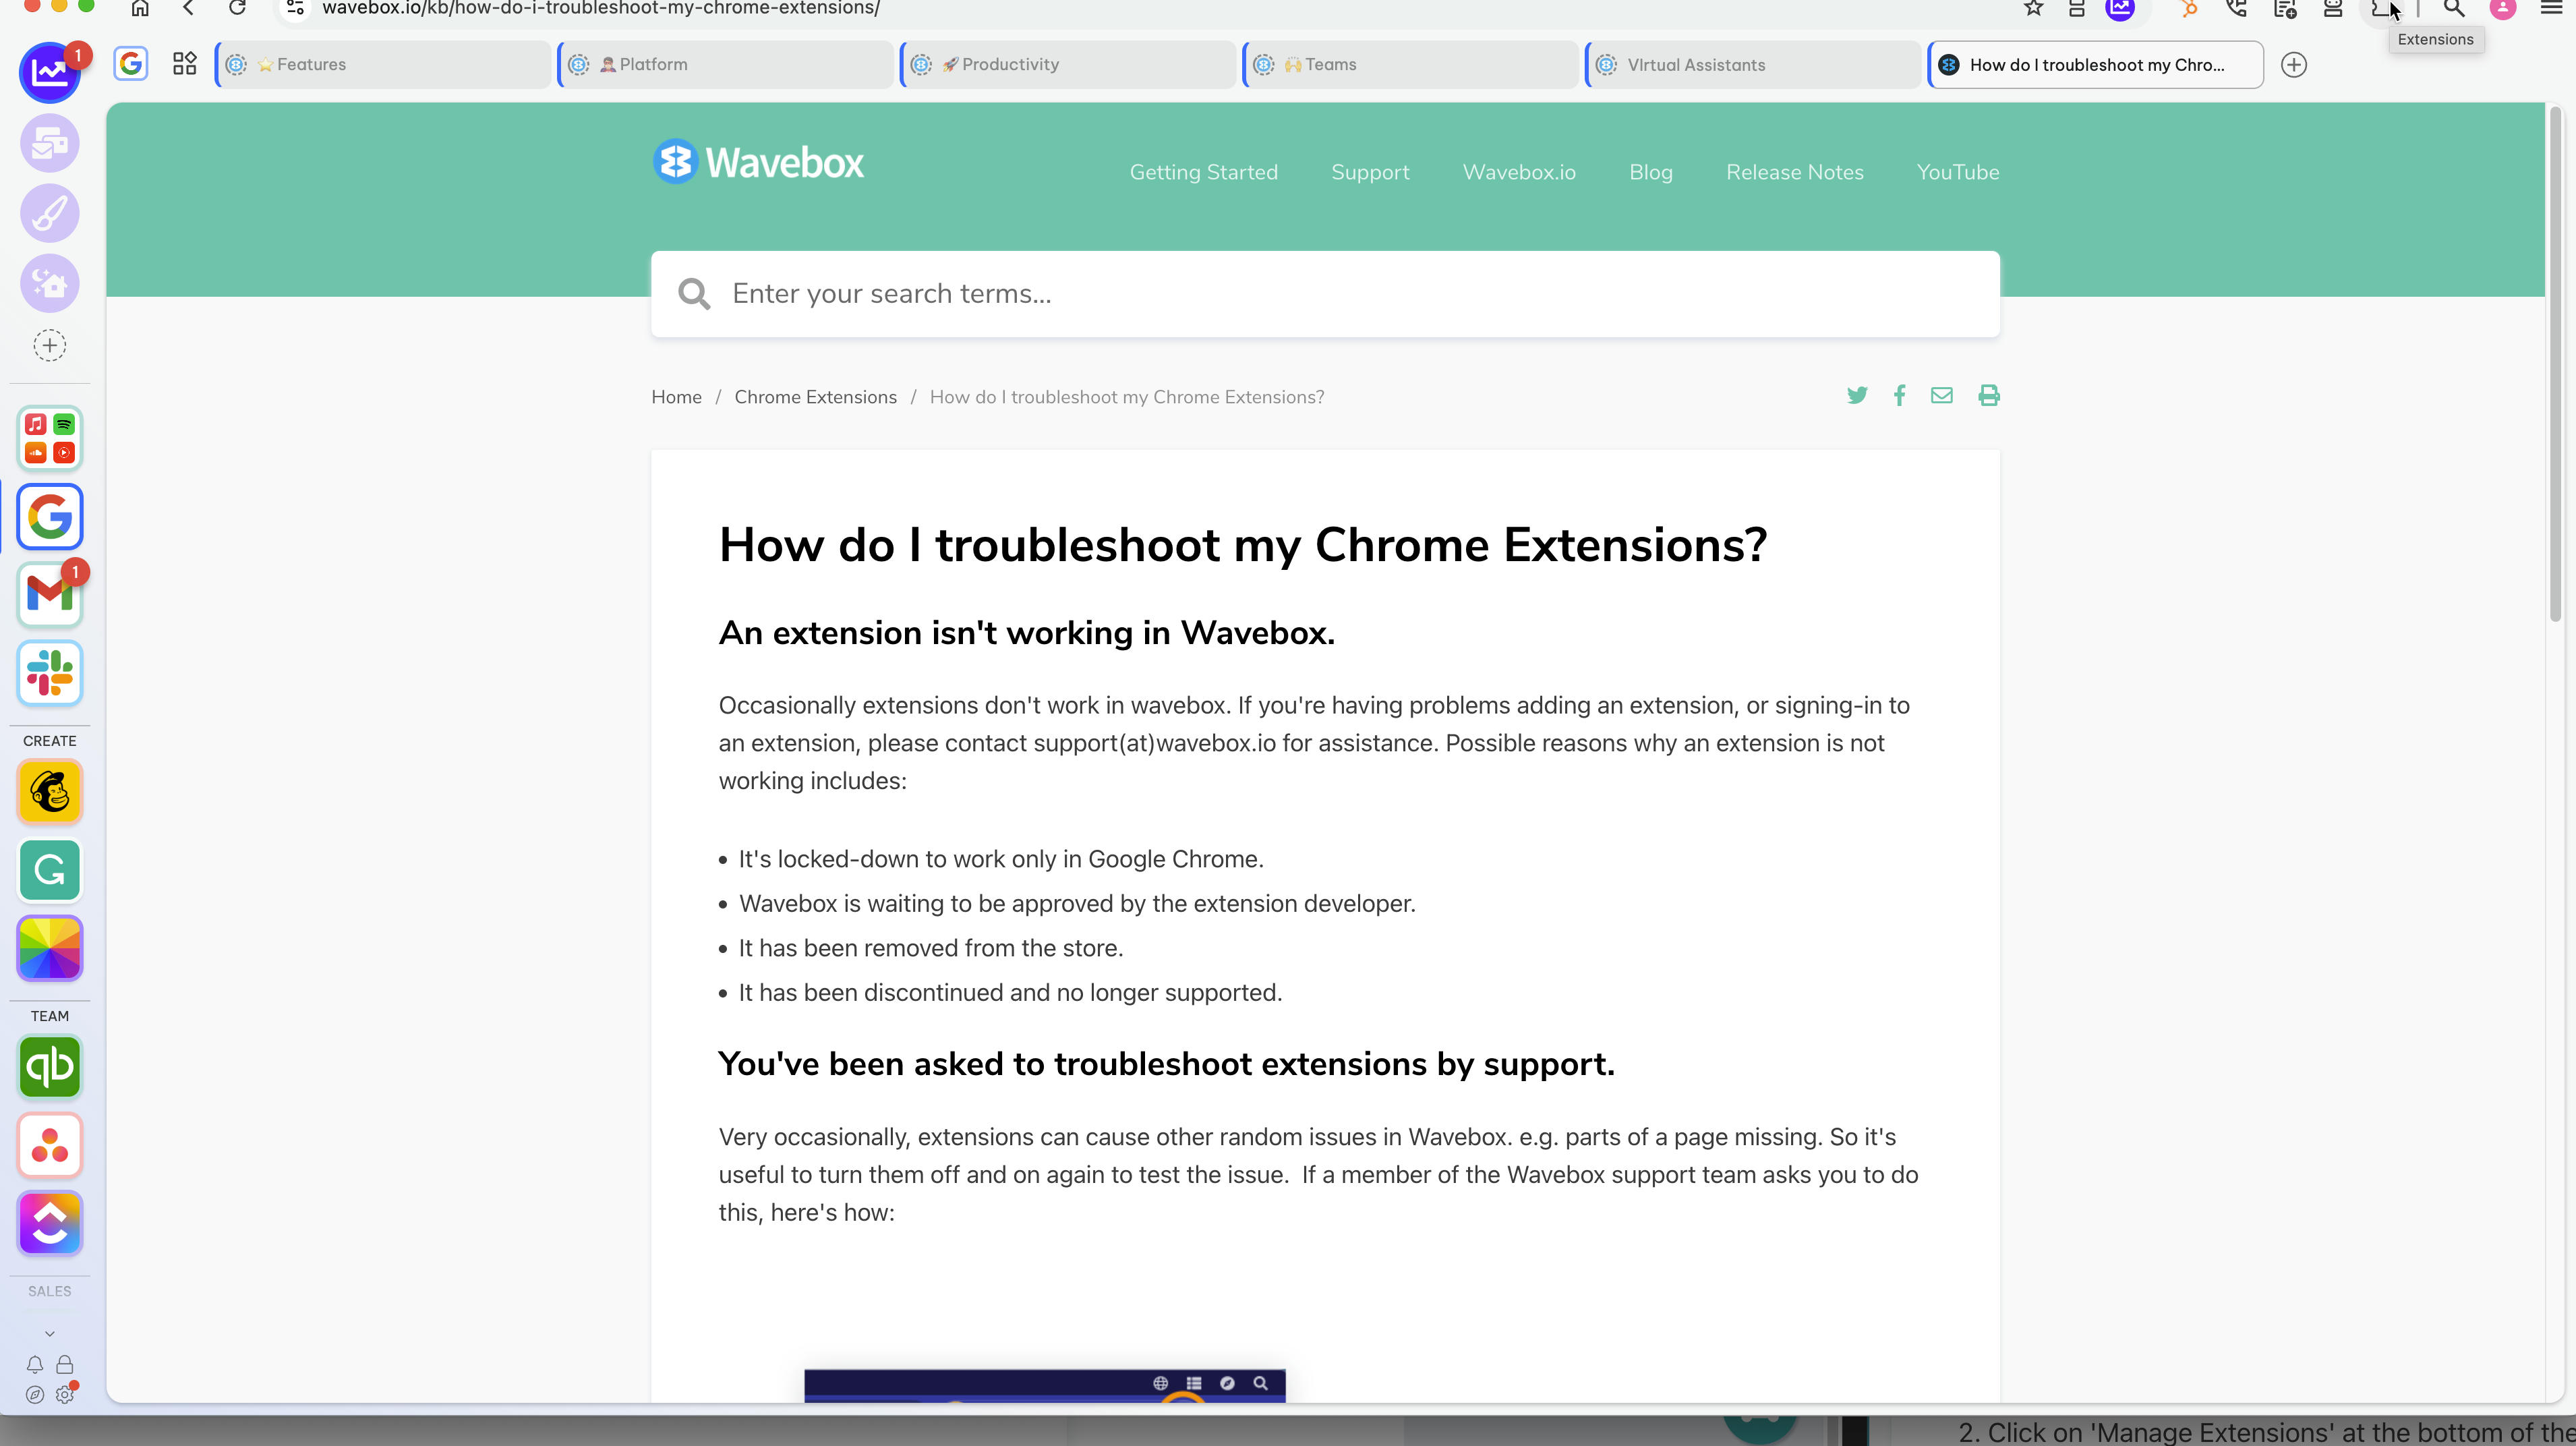Open Grammarly green G app
Viewport: 2576px width, 1446px height.
click(x=49, y=870)
